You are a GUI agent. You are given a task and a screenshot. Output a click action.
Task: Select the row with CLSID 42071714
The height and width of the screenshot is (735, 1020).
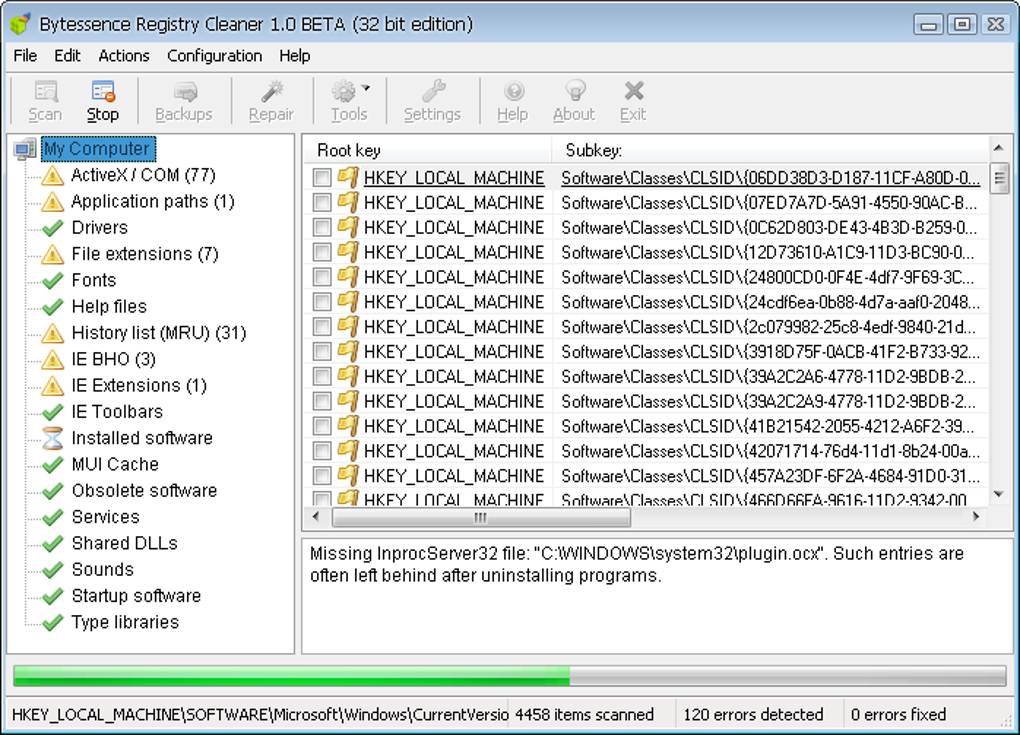click(x=646, y=451)
